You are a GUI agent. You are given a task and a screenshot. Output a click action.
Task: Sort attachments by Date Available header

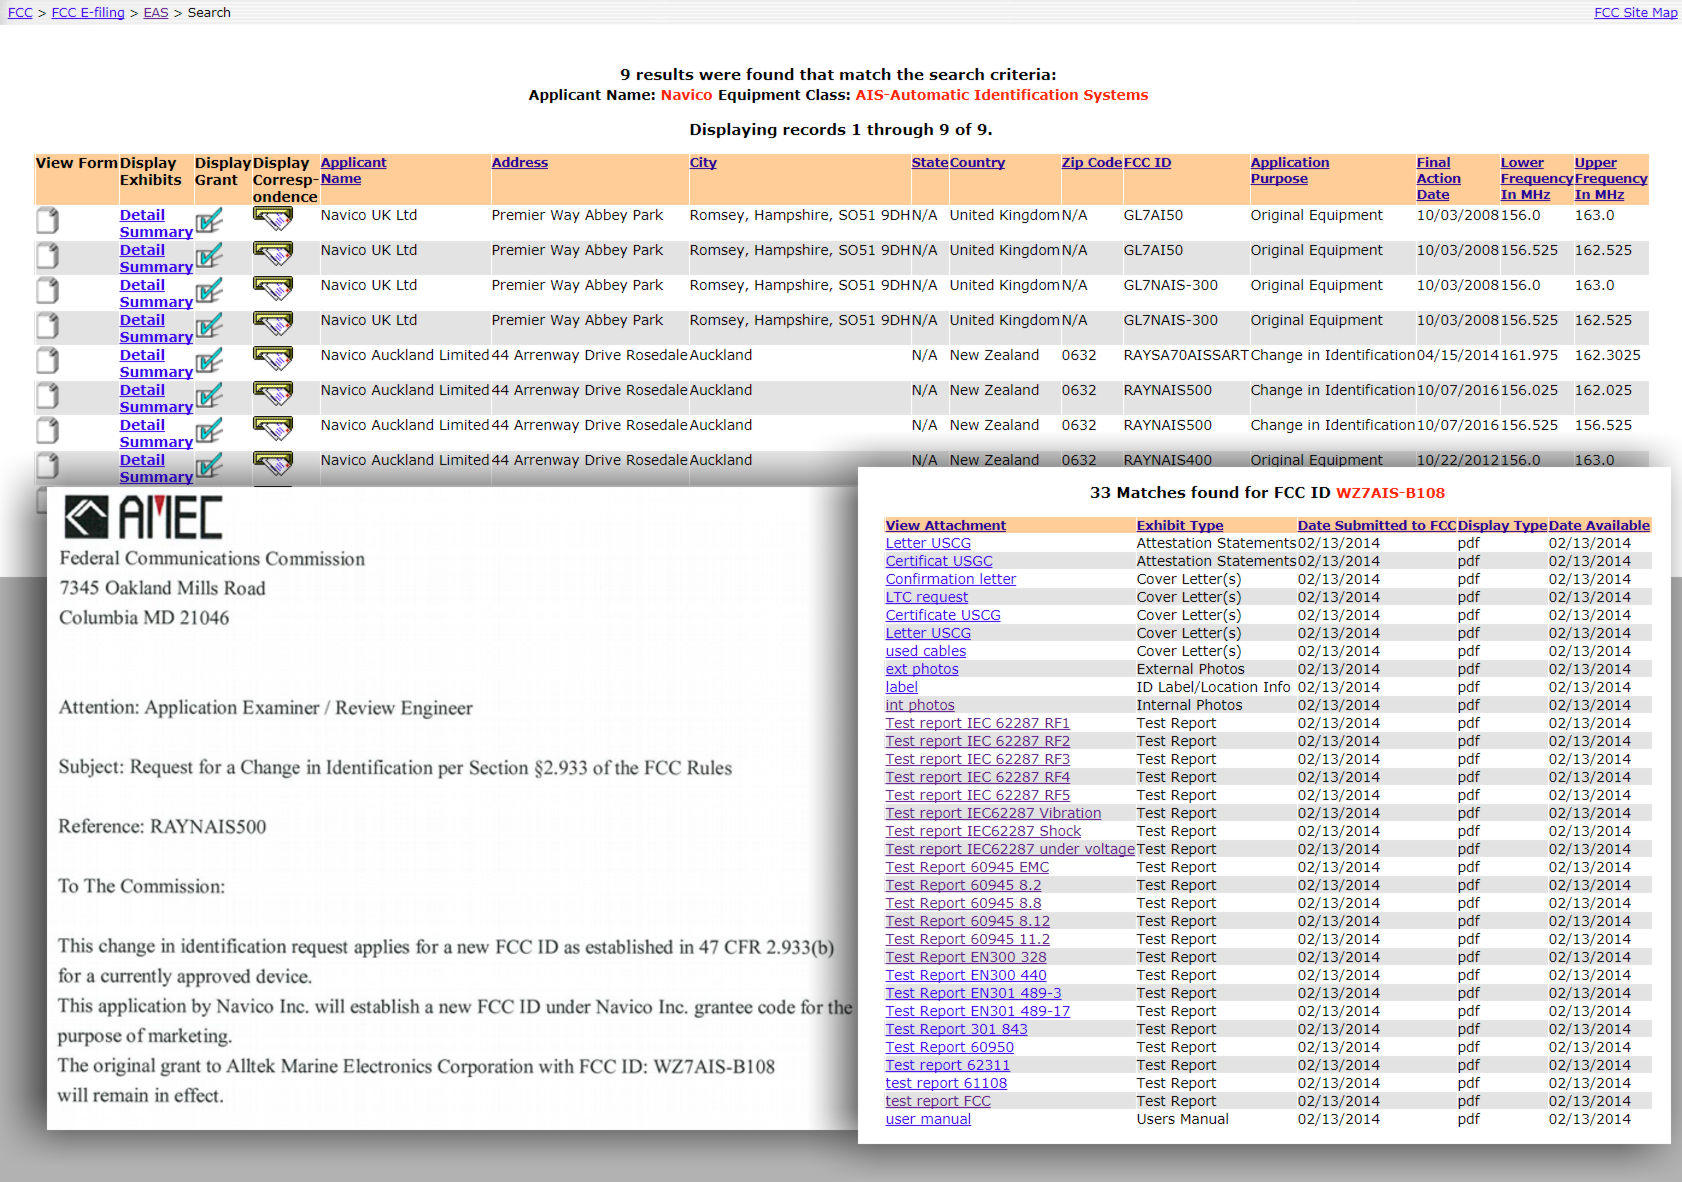1598,525
